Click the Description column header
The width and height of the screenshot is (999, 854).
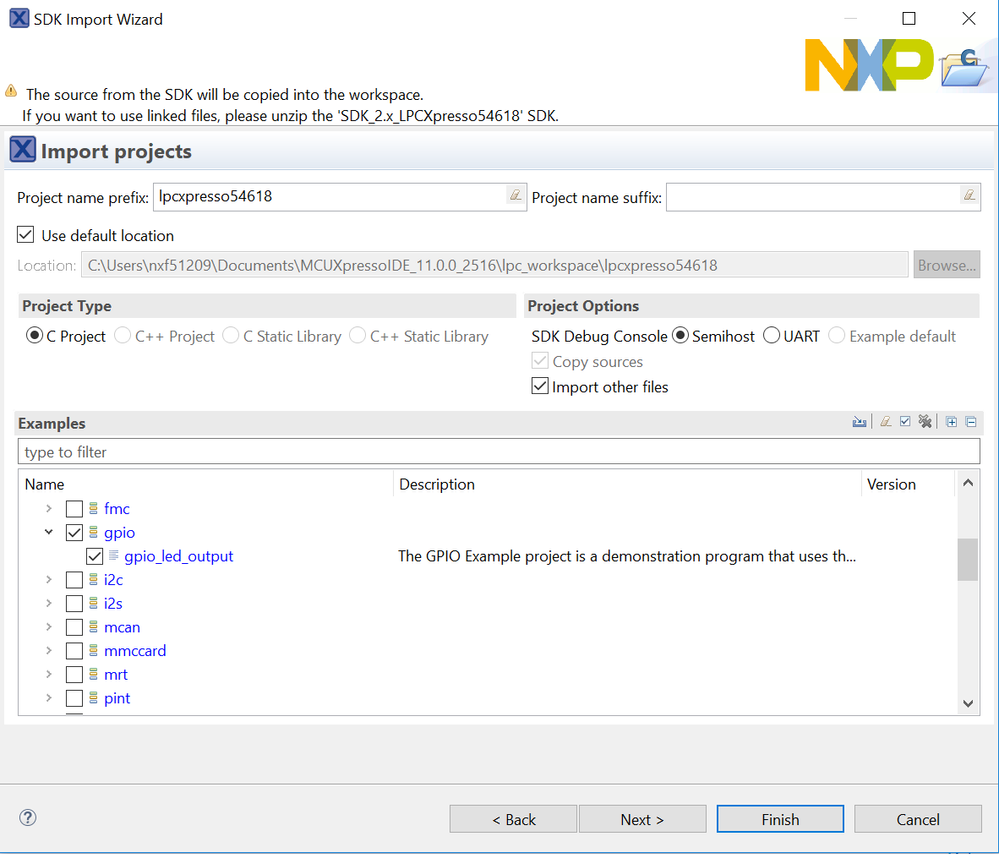click(x=627, y=484)
